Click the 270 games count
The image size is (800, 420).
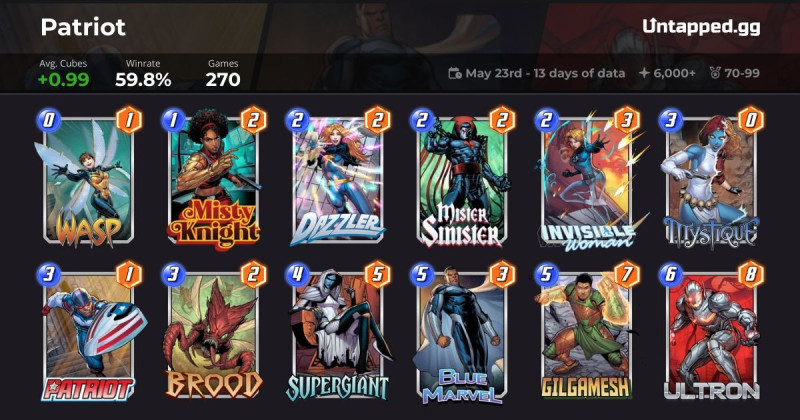(x=223, y=80)
